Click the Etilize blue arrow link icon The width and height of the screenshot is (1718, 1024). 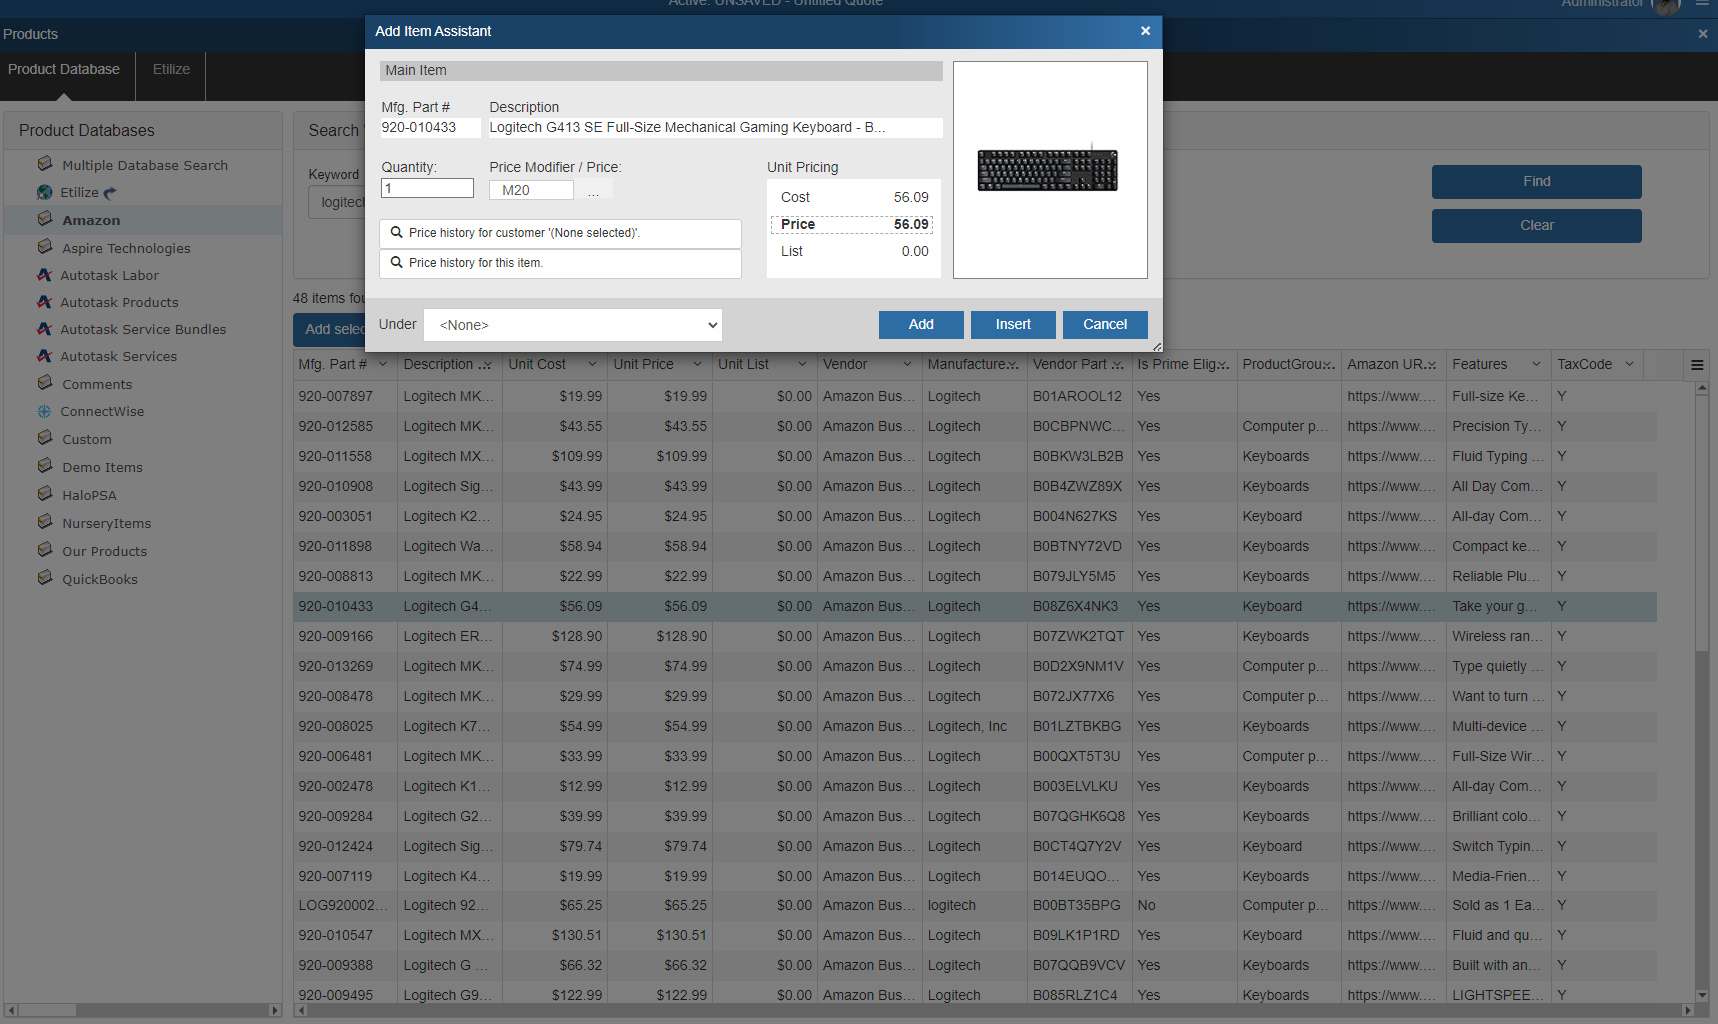[x=110, y=192]
